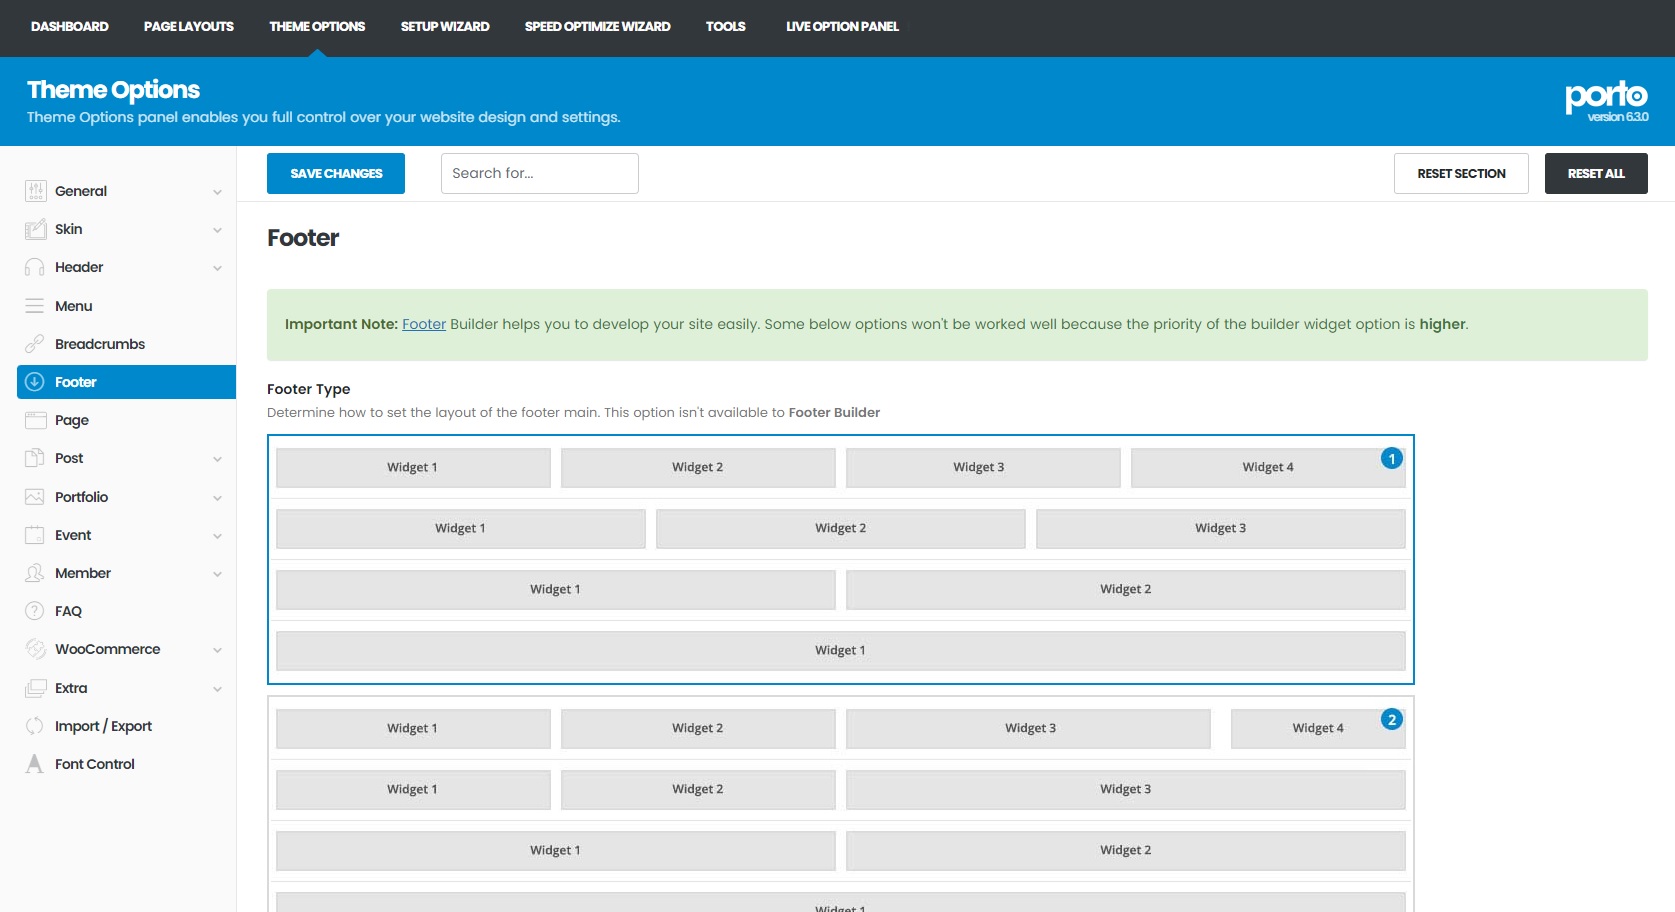Open the Page Layouts tab
1675x912 pixels.
[188, 27]
